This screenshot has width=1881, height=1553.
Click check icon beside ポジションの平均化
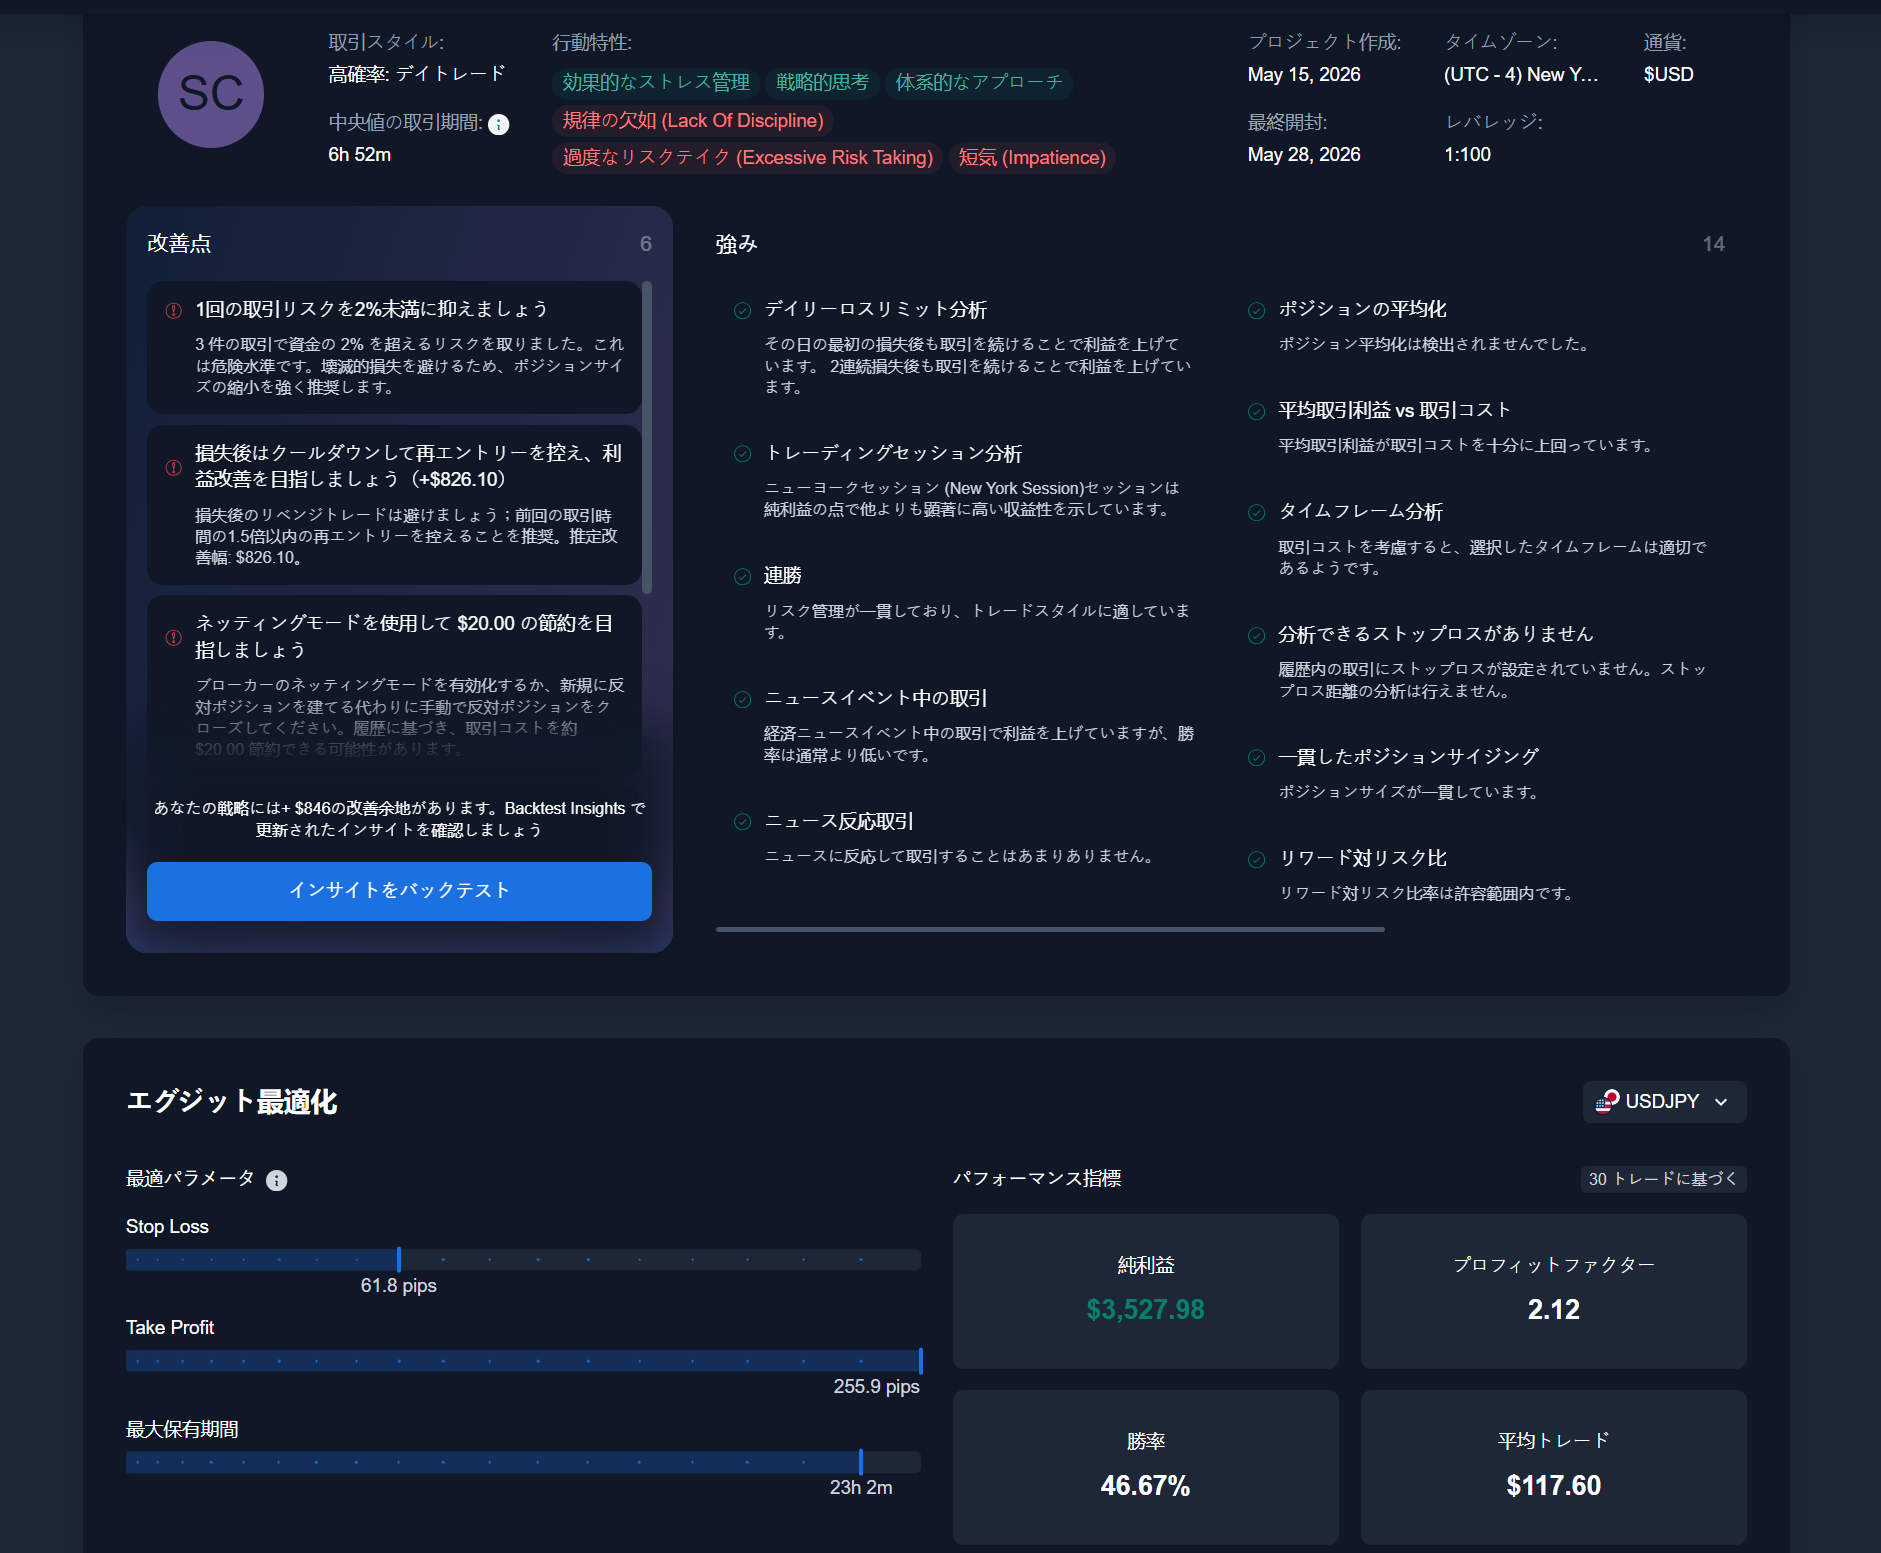[1257, 310]
